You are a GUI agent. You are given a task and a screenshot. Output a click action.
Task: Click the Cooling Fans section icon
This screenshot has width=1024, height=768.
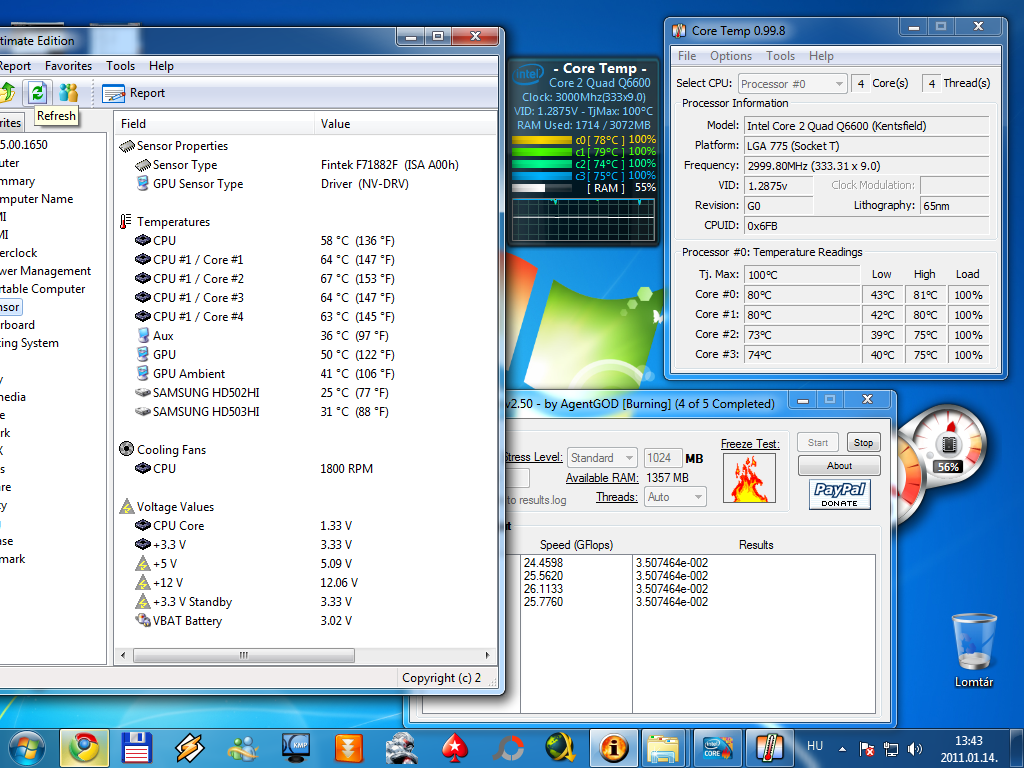(127, 449)
